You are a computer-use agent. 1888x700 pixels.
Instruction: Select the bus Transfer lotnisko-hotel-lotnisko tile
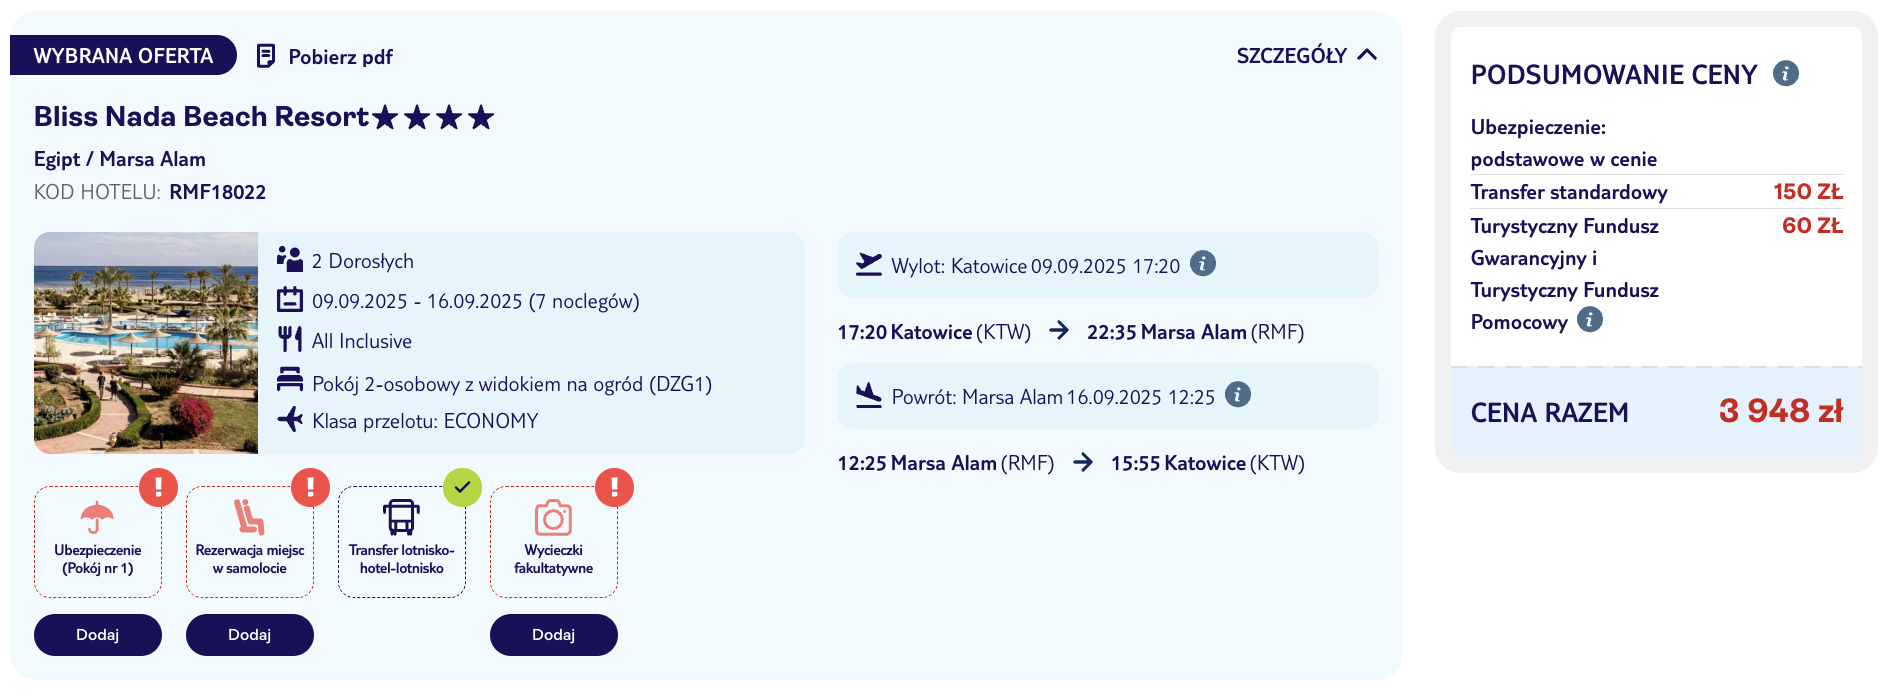402,542
